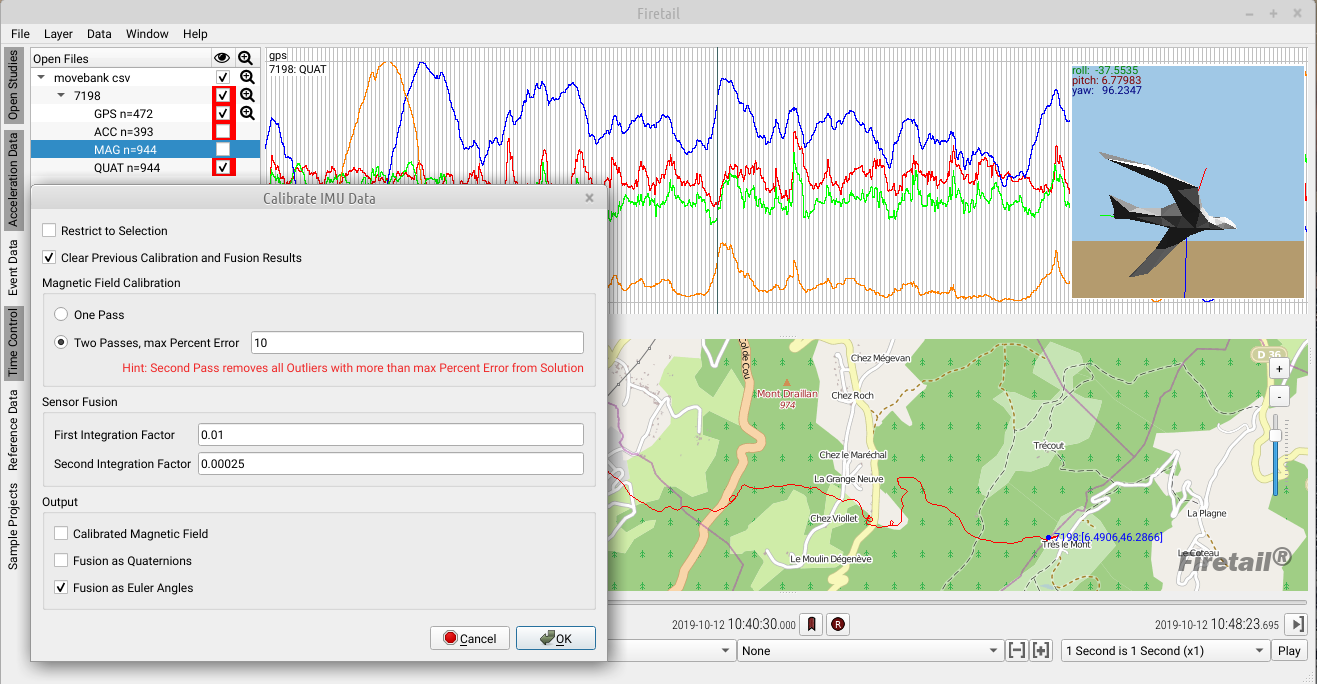Zoom to tag 7198 data
The width and height of the screenshot is (1317, 684).
[x=247, y=95]
